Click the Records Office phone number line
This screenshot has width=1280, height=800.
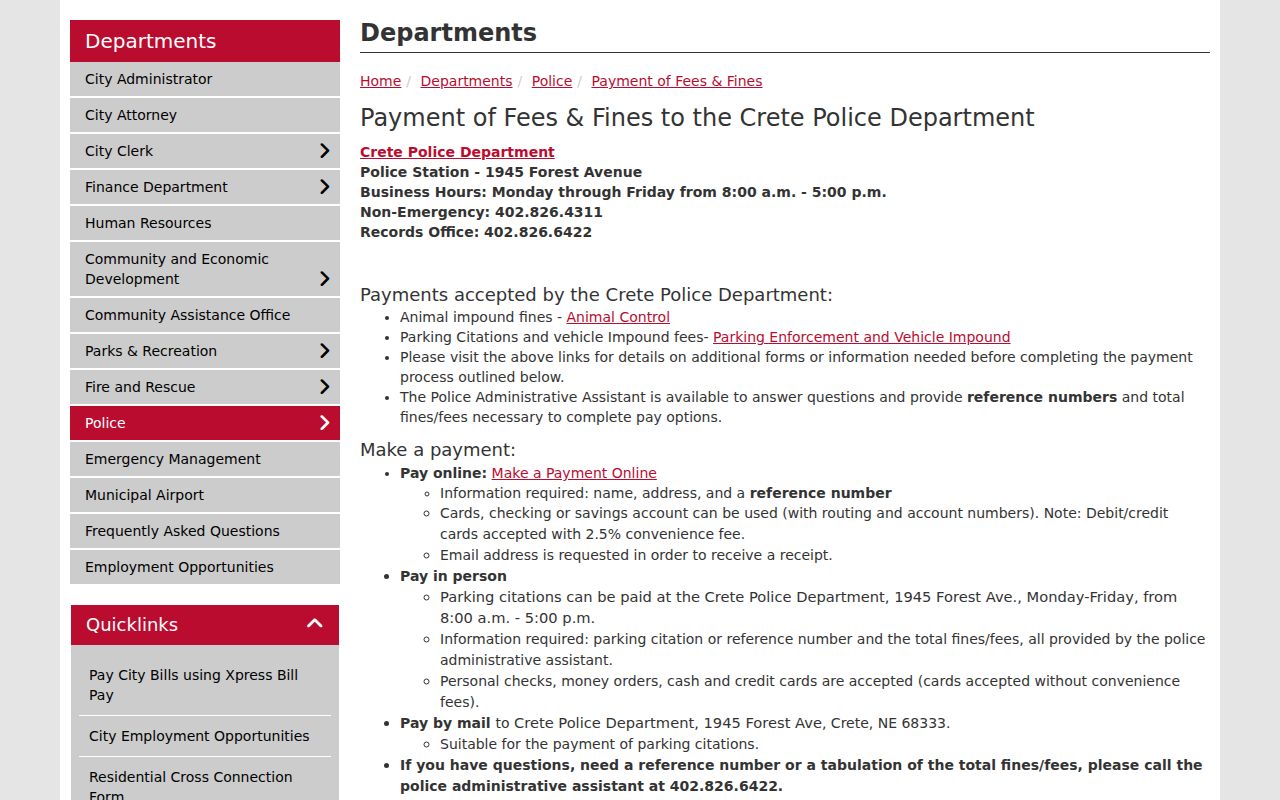click(476, 232)
